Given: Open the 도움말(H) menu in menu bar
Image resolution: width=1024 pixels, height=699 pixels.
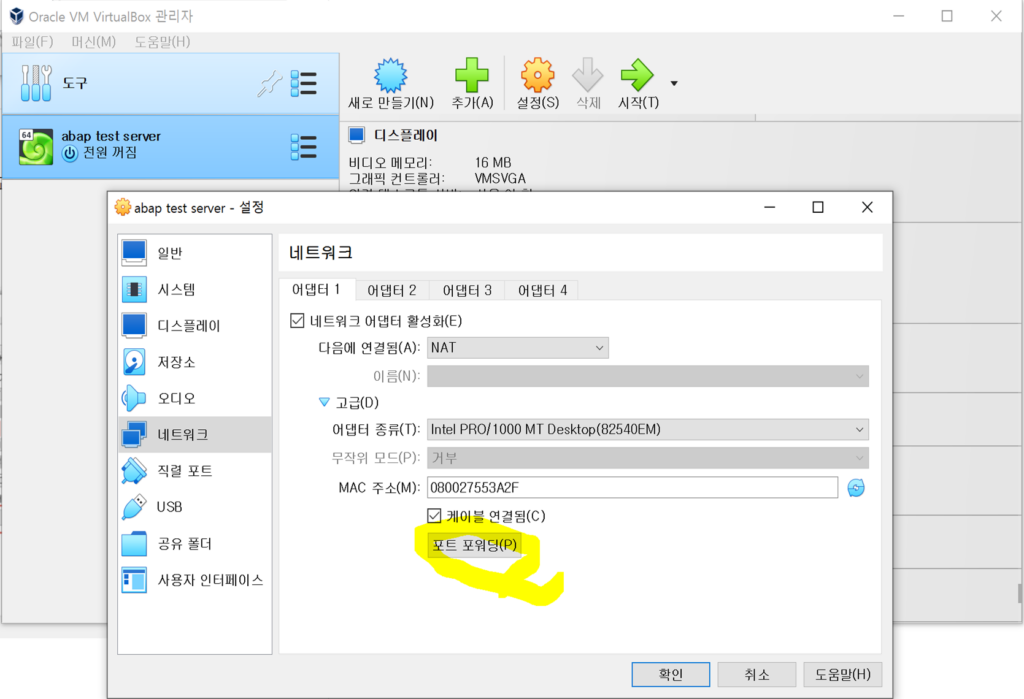Looking at the screenshot, I should (x=162, y=42).
